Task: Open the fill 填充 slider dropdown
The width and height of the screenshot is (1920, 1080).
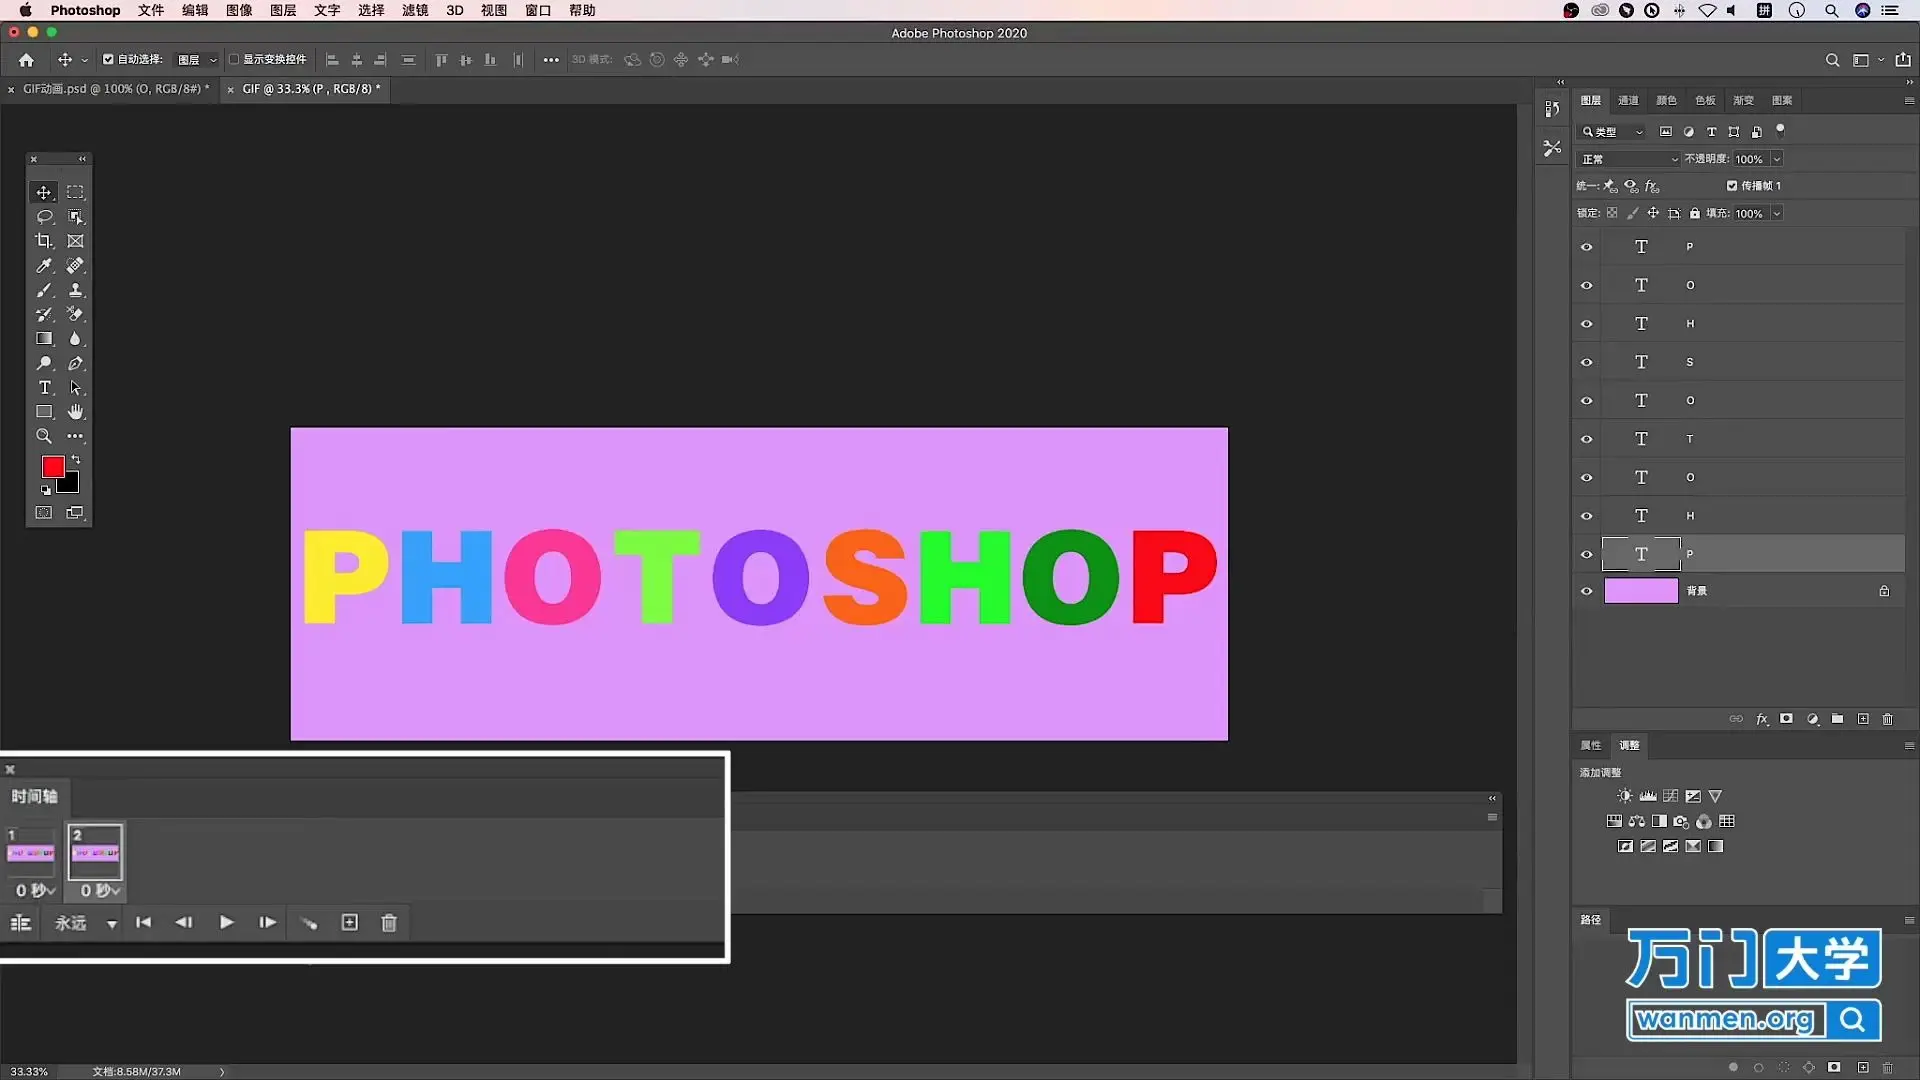Action: tap(1777, 213)
